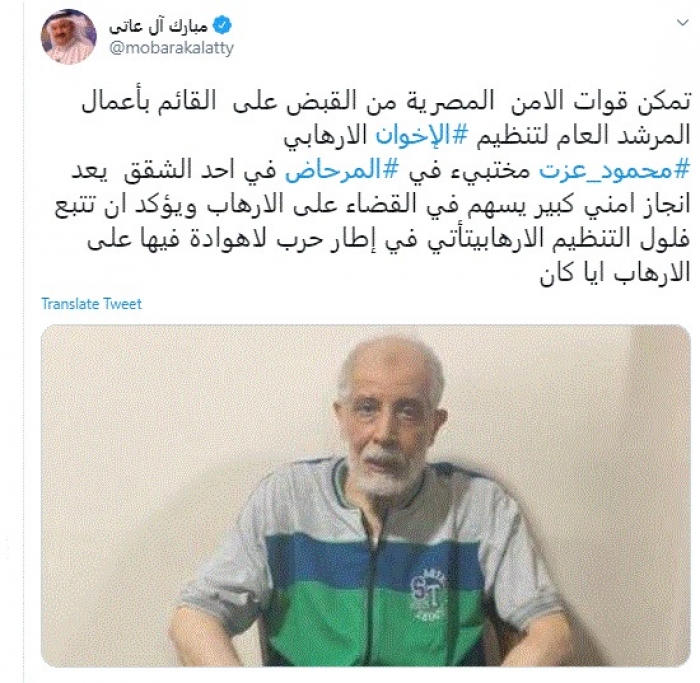This screenshot has width=700, height=683.
Task: Click the author's profile avatar picture
Action: click(x=69, y=37)
